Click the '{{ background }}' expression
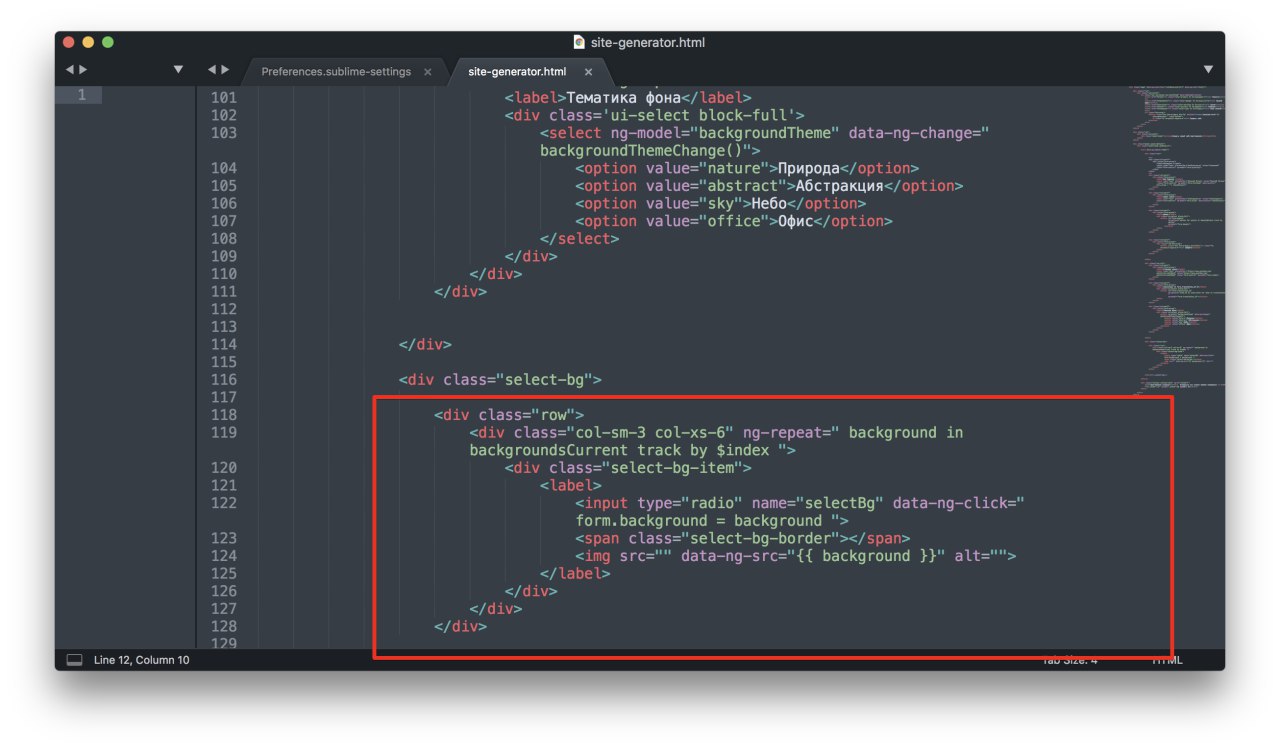 pos(866,556)
